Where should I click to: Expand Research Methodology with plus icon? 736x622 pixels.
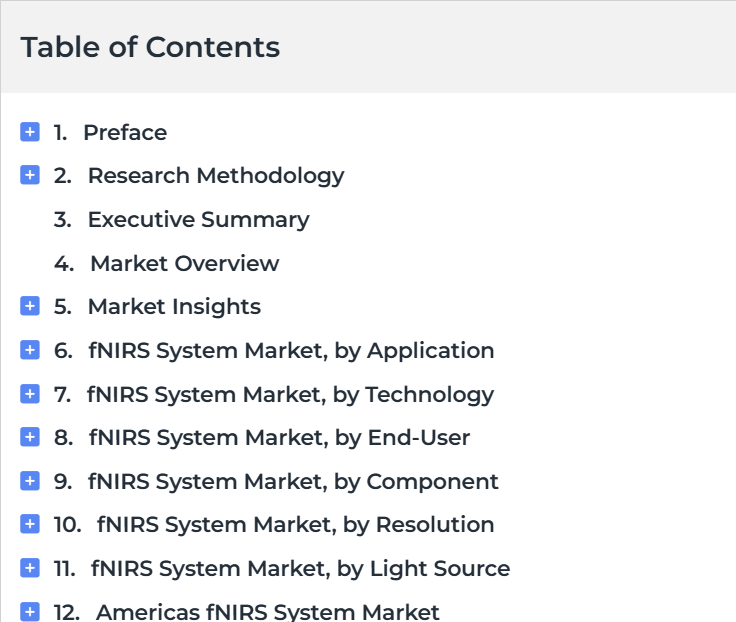tap(30, 175)
